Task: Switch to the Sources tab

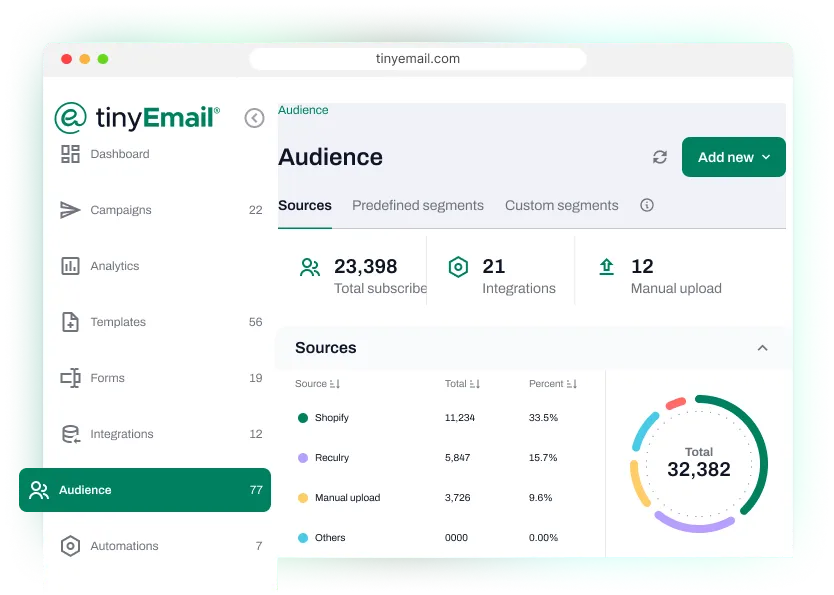Action: (x=305, y=206)
